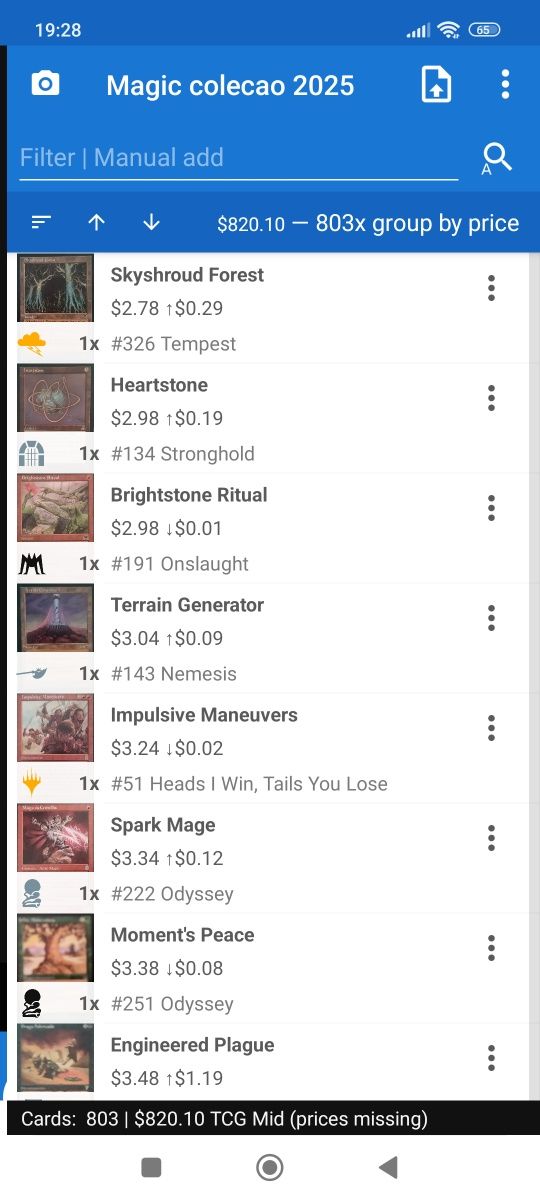
Task: Tap the Android home button
Action: point(270,1167)
